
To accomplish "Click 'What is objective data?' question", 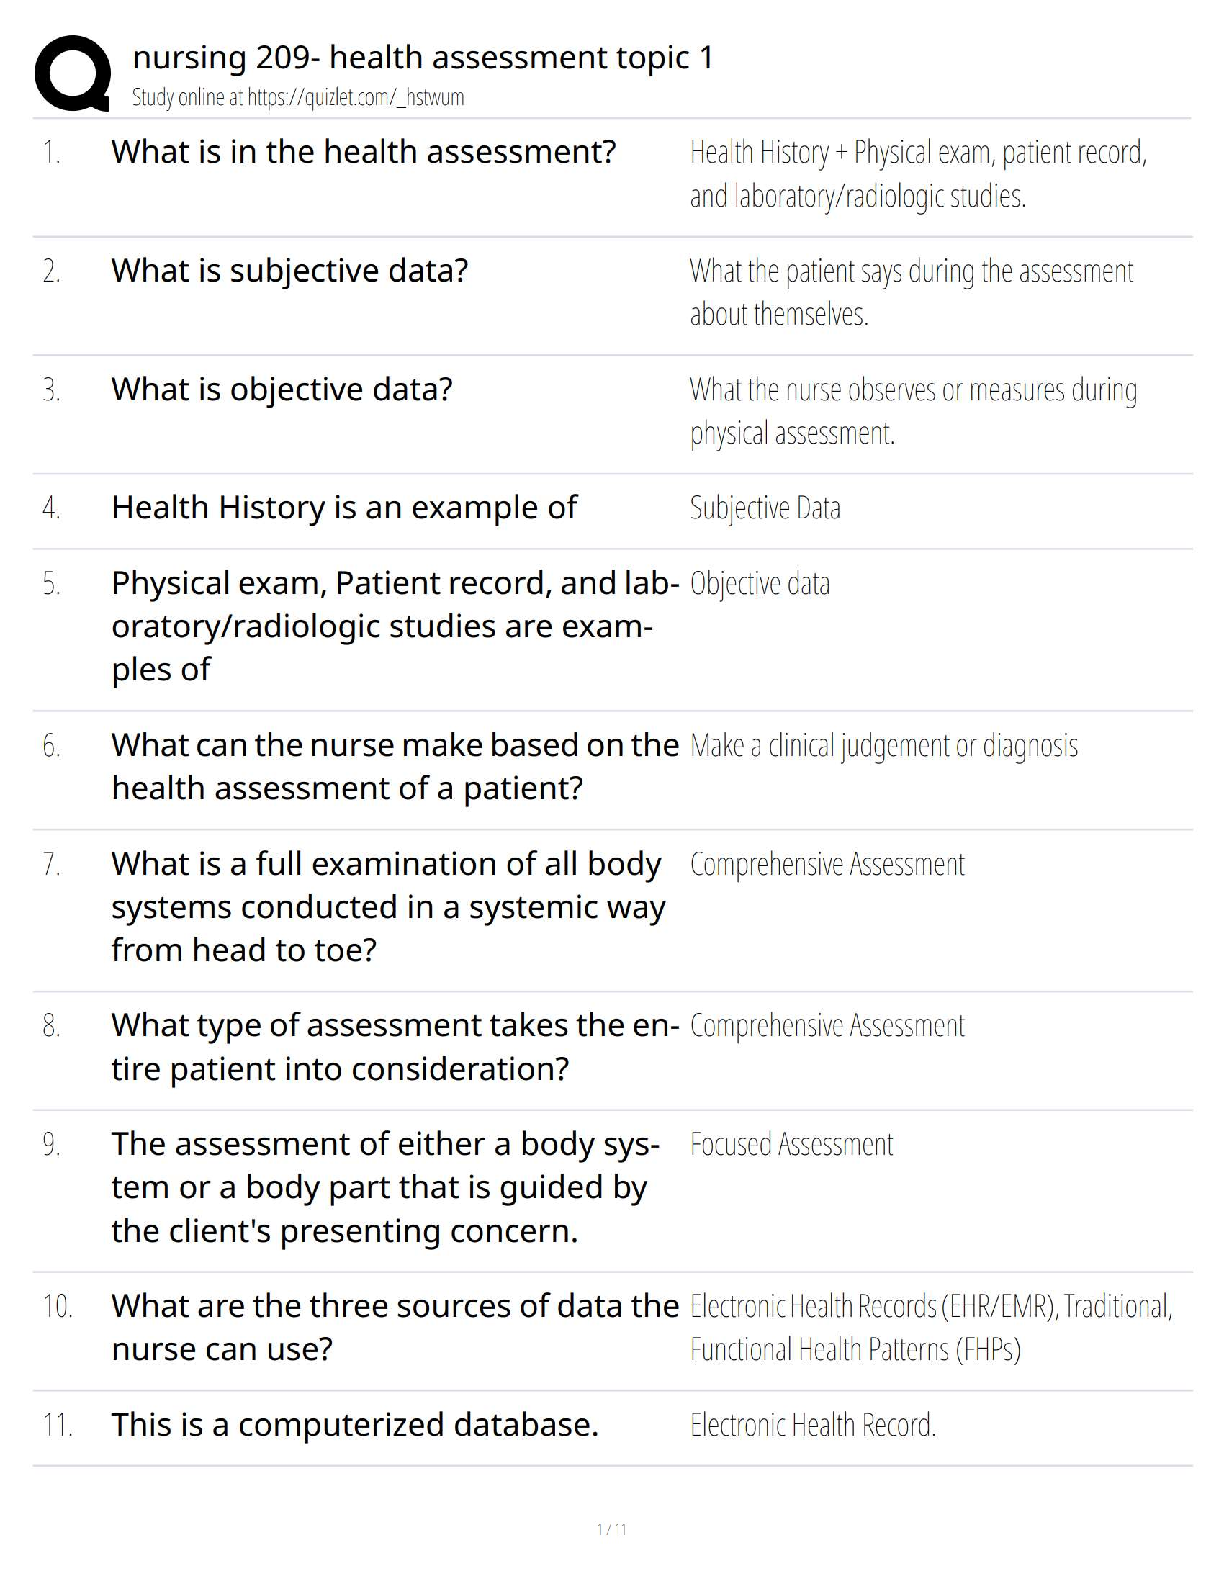I will coord(281,389).
